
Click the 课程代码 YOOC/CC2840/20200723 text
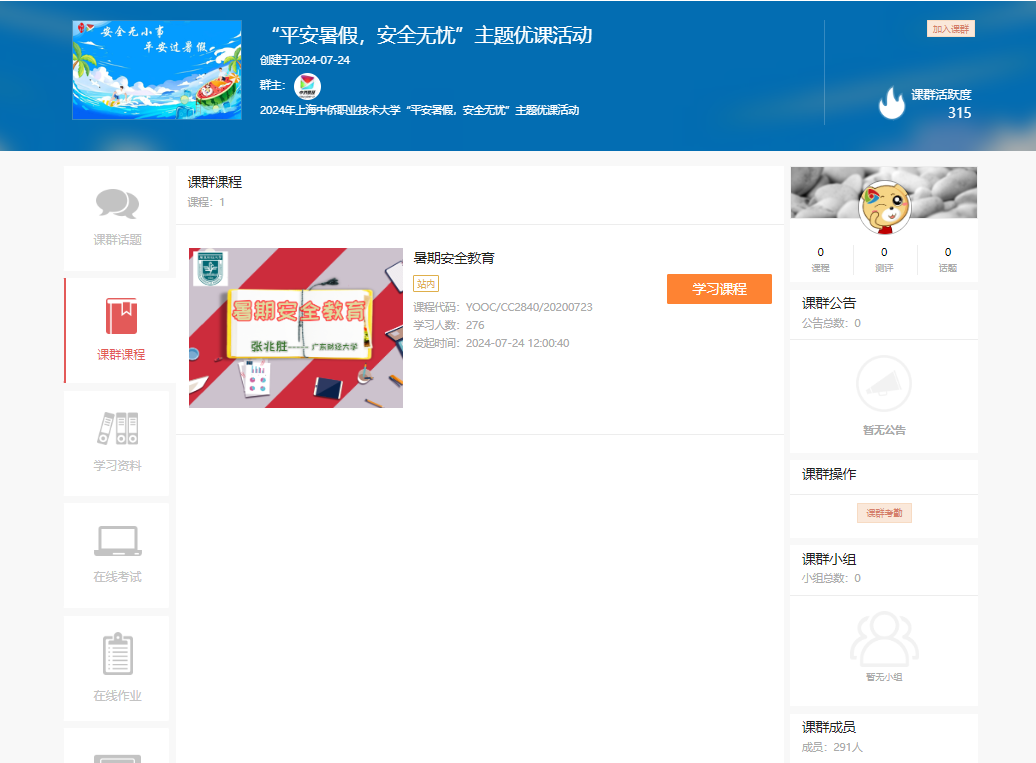point(503,307)
